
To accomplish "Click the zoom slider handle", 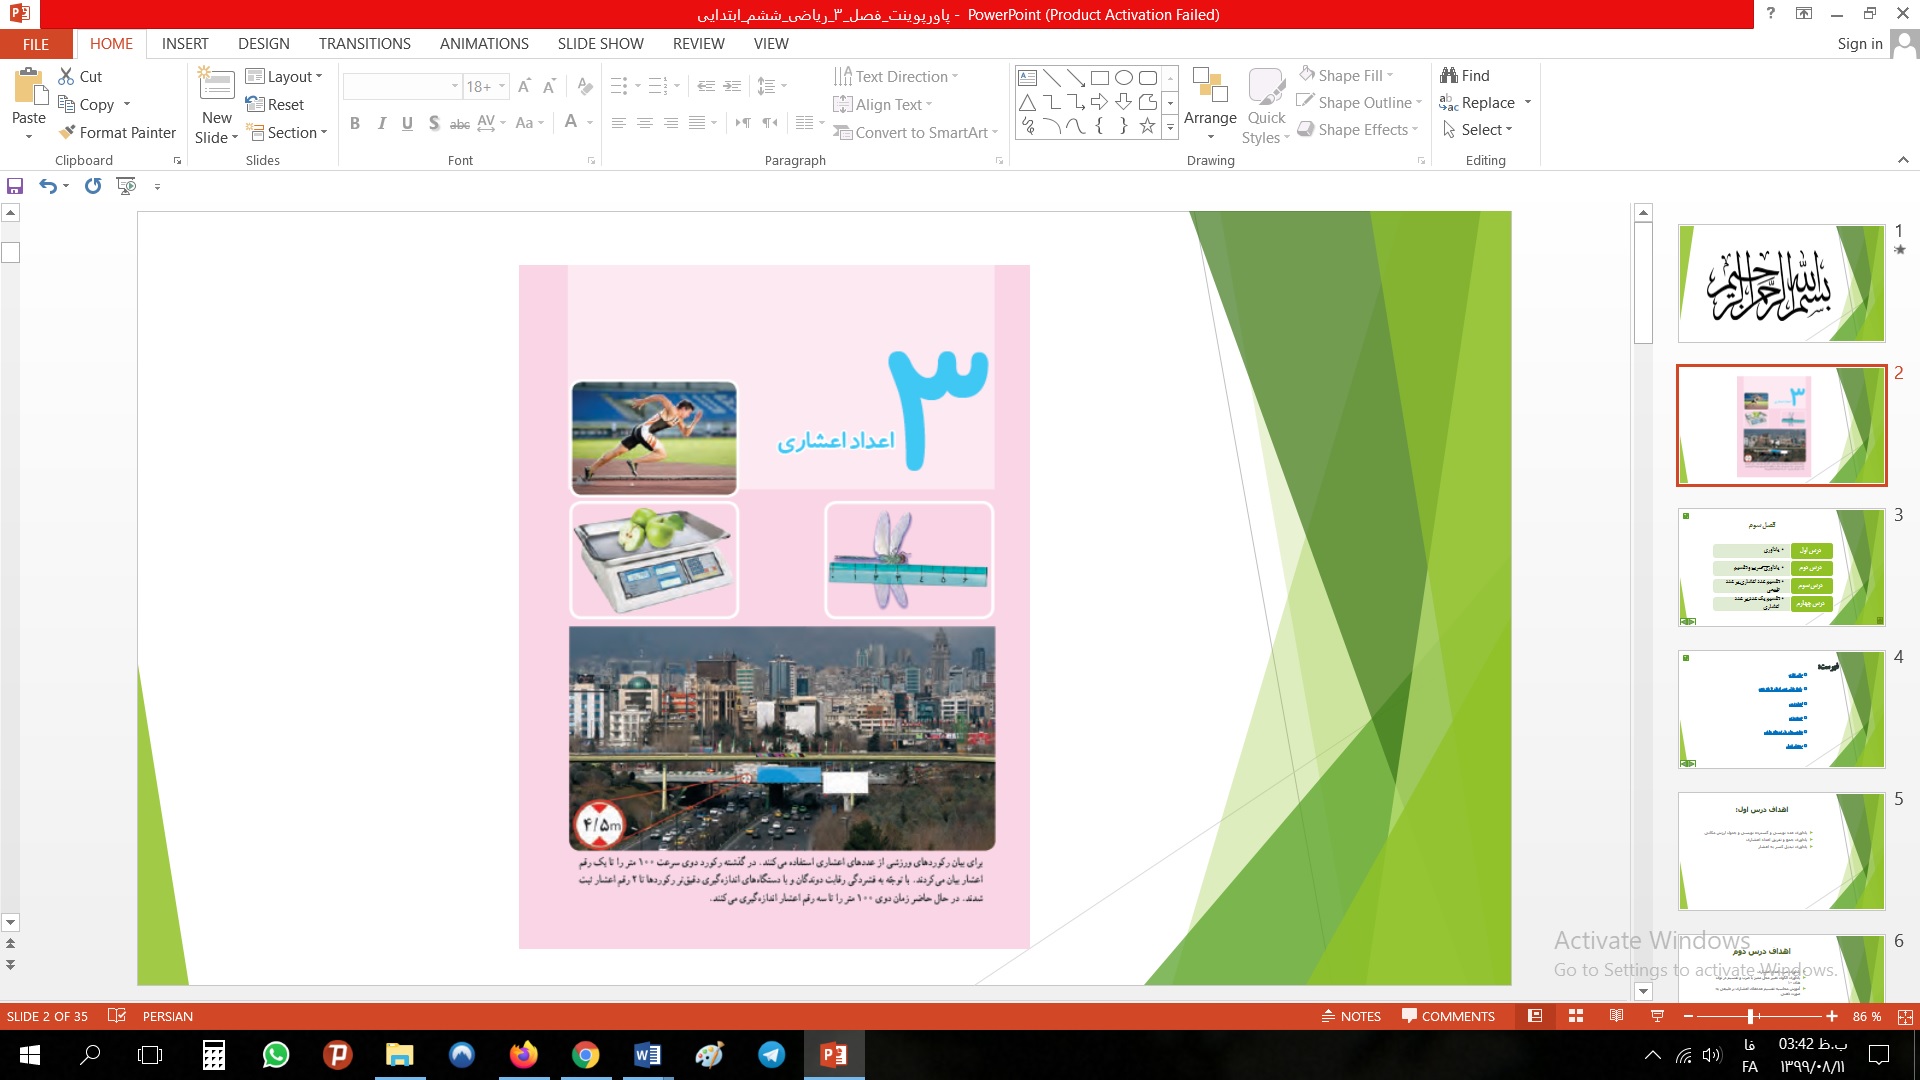I will 1750,1016.
